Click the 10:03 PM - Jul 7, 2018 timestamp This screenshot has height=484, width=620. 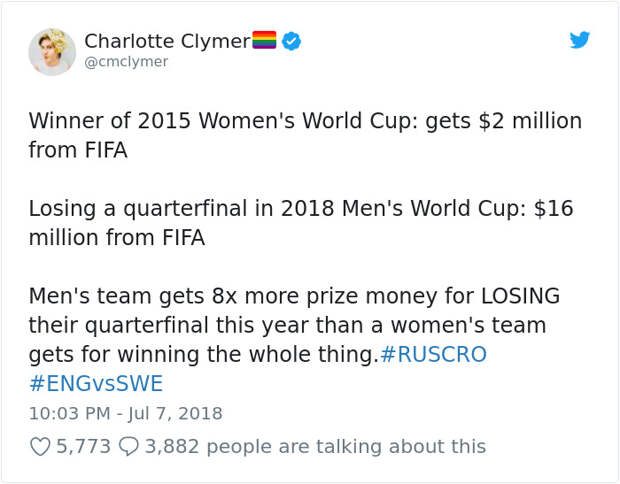click(x=126, y=414)
